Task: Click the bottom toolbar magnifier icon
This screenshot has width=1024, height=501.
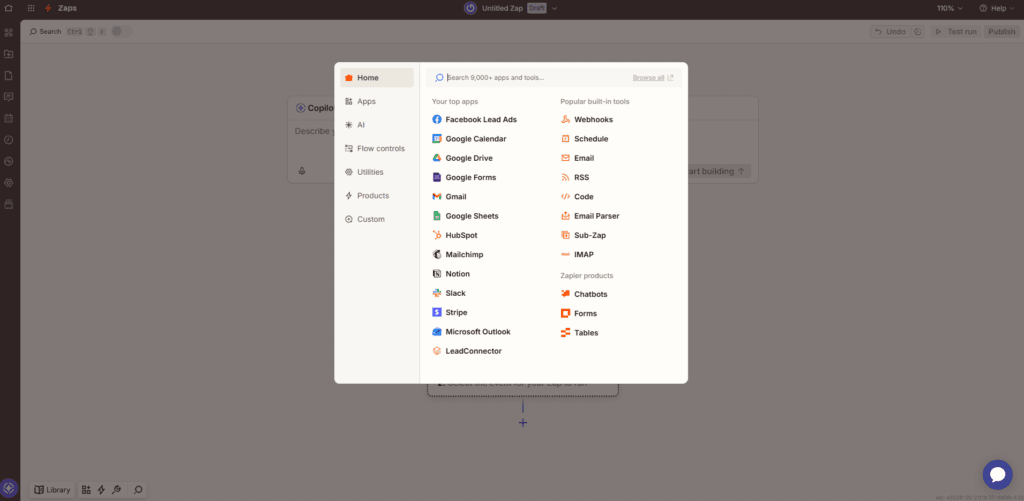Action: point(138,489)
